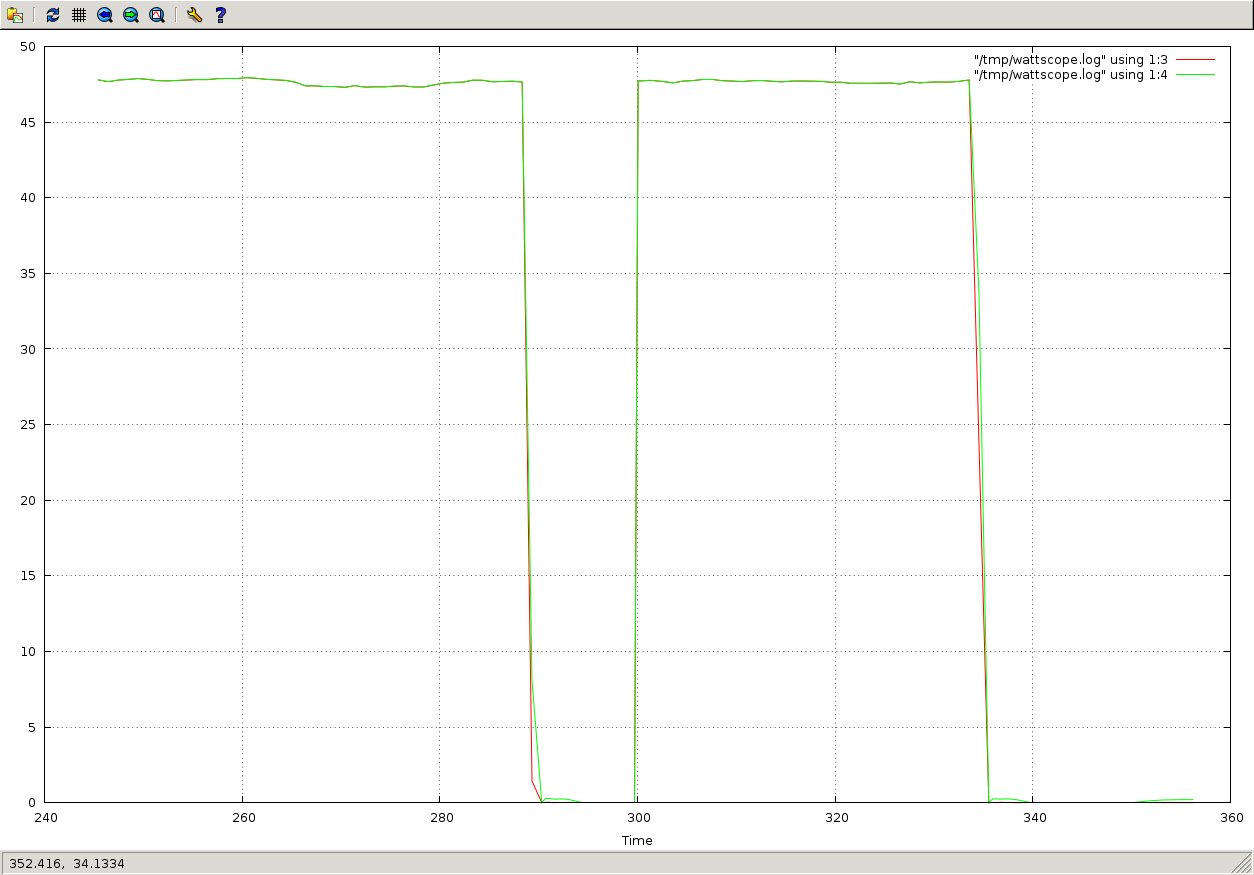Screen dimensions: 1254x875
Task: Click the 280 x-axis tick label
Action: pos(439,817)
